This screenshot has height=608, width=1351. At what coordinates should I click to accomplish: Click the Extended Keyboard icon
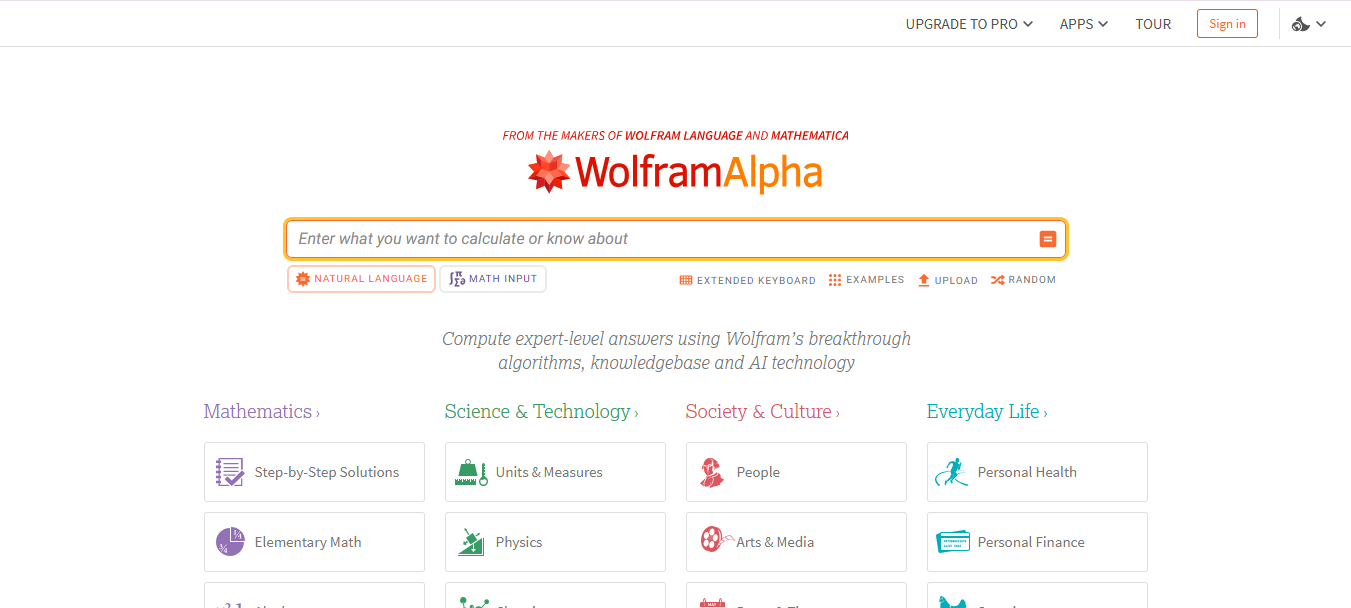coord(686,280)
